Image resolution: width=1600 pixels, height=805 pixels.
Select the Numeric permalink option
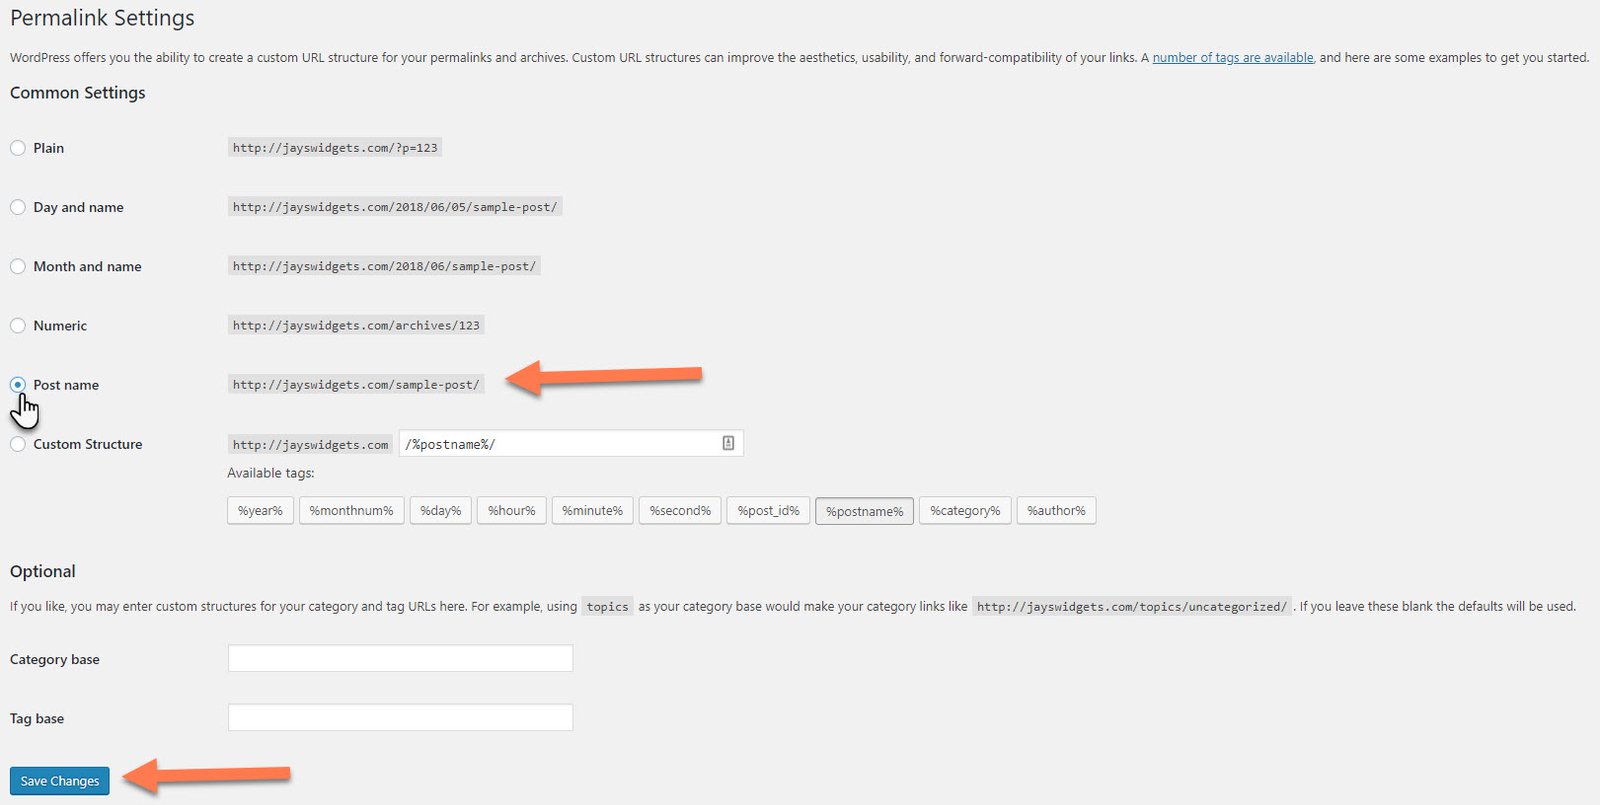tap(18, 325)
